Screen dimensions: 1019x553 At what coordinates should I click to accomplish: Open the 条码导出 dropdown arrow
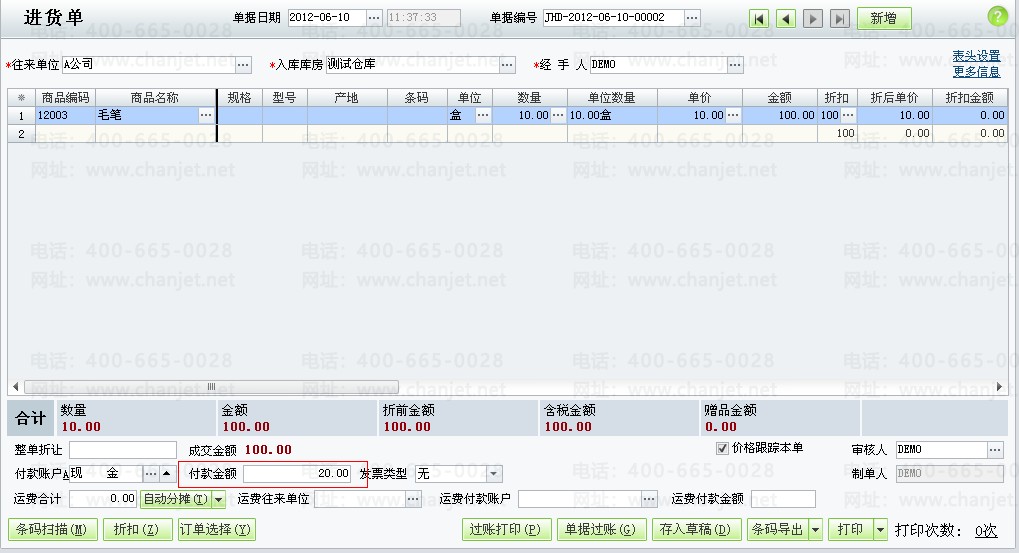(816, 529)
